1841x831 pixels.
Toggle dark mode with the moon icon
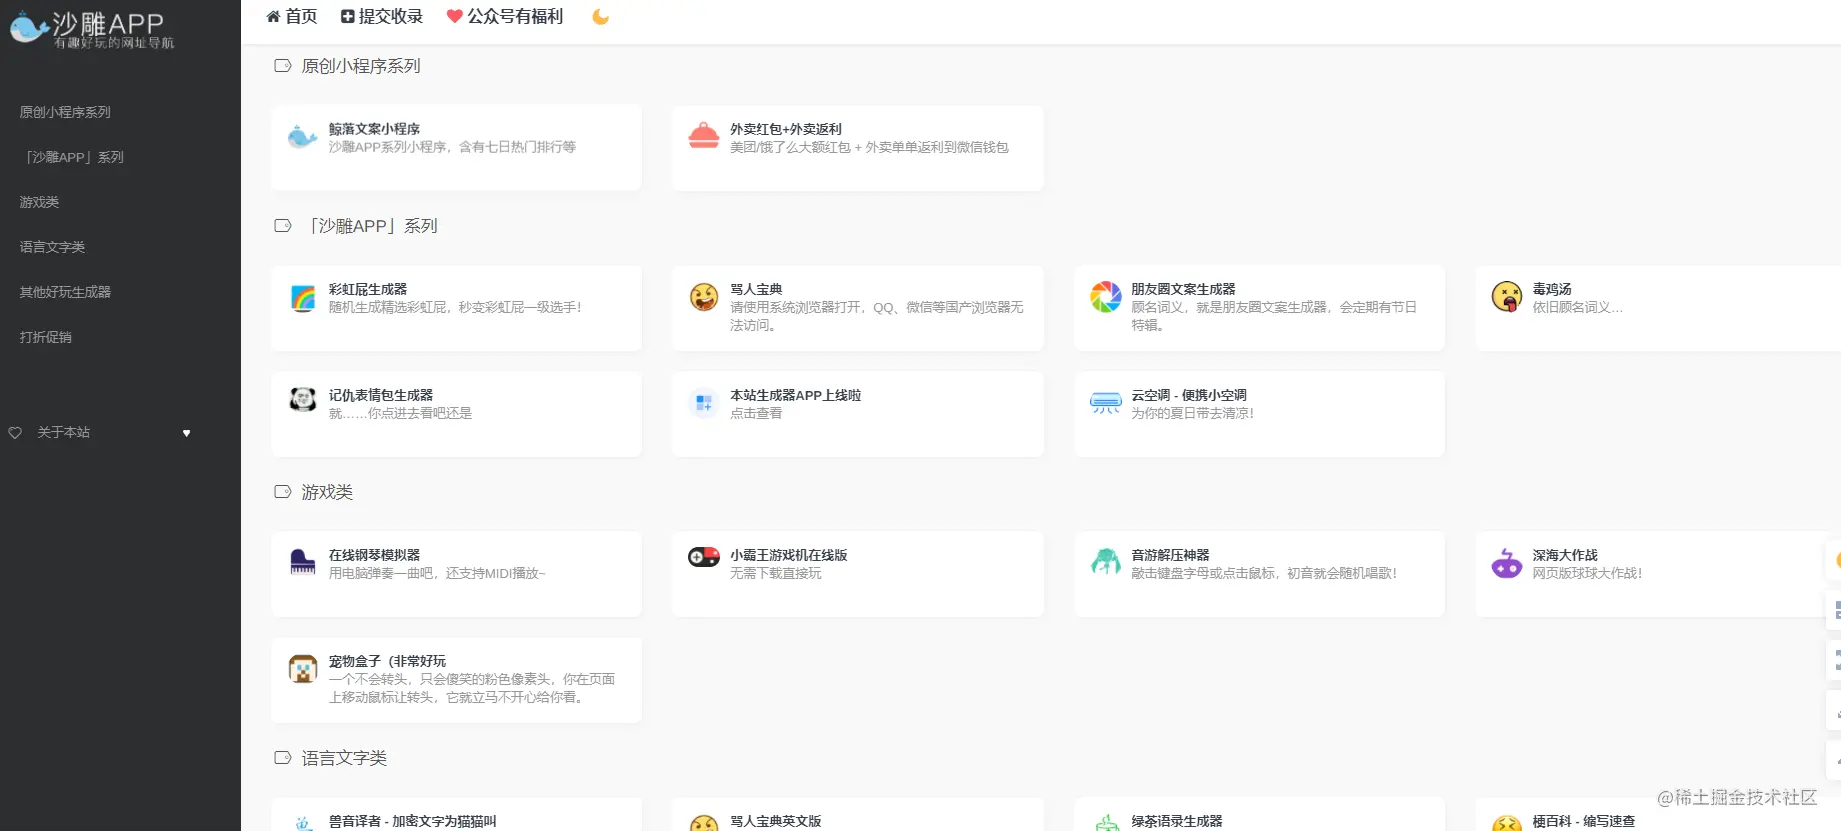pos(600,16)
